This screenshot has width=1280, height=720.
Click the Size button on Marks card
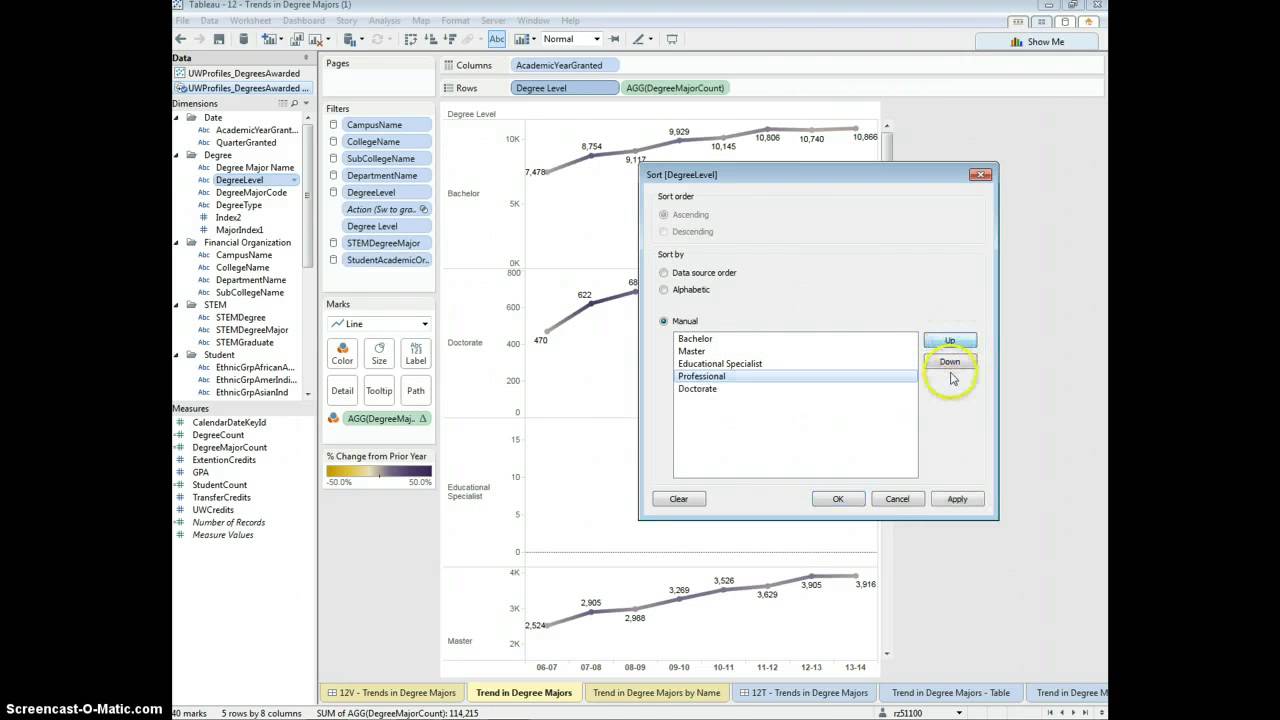pyautogui.click(x=379, y=353)
